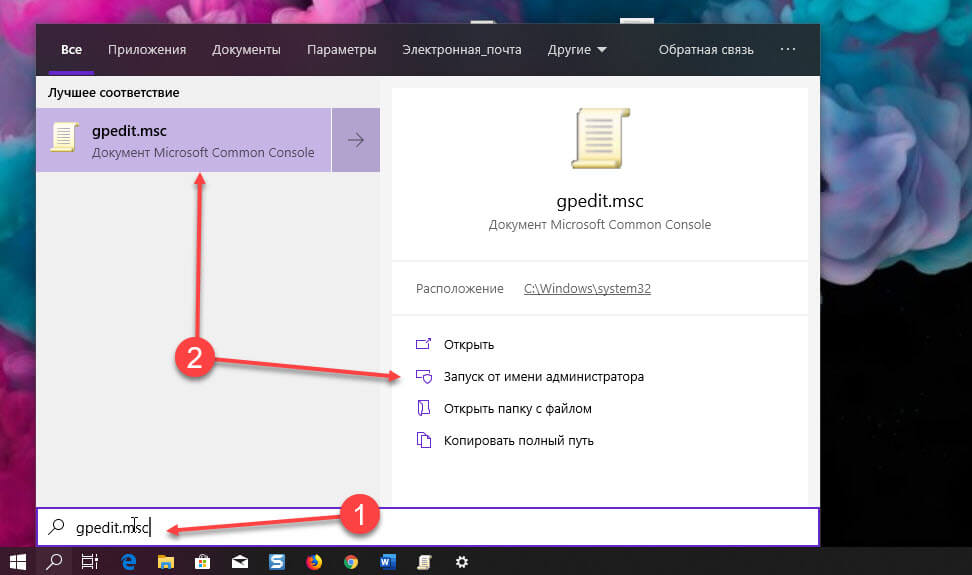Click the gpedit.msc scroll icon in the results list
The height and width of the screenshot is (575, 972).
click(x=64, y=138)
